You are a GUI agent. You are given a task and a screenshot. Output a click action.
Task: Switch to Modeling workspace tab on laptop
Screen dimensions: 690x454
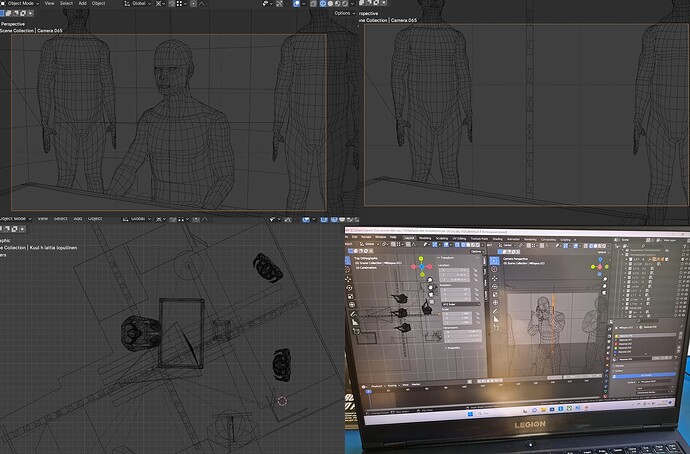tap(425, 238)
